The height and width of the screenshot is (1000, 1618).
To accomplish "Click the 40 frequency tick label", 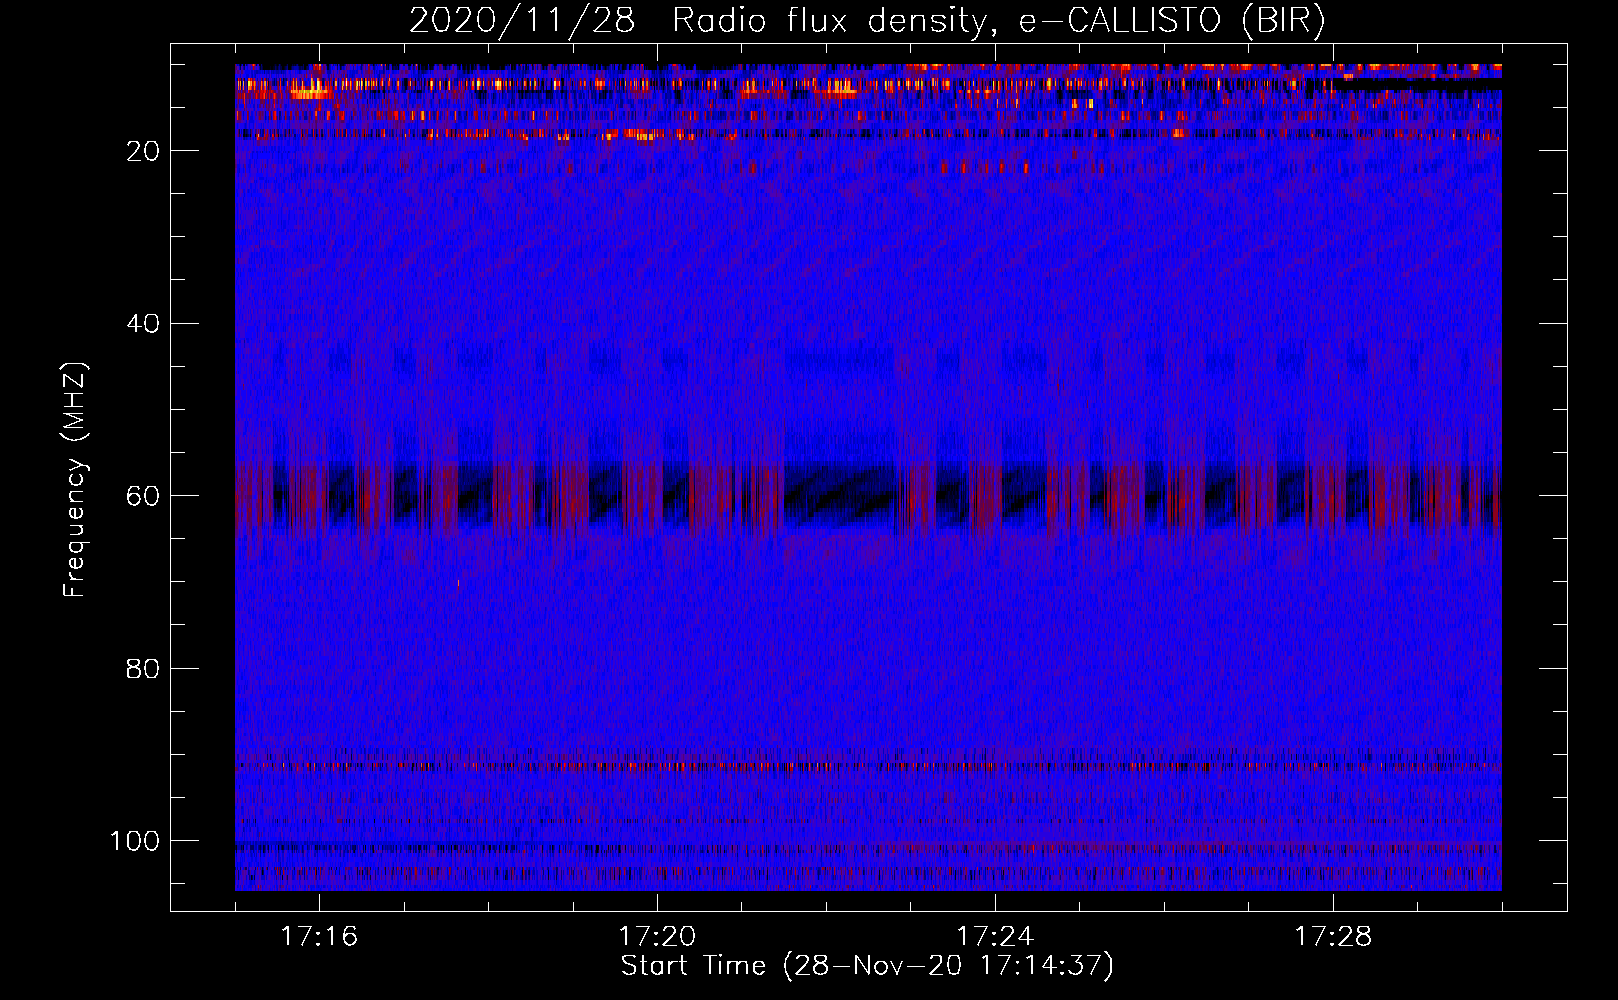I will point(143,324).
